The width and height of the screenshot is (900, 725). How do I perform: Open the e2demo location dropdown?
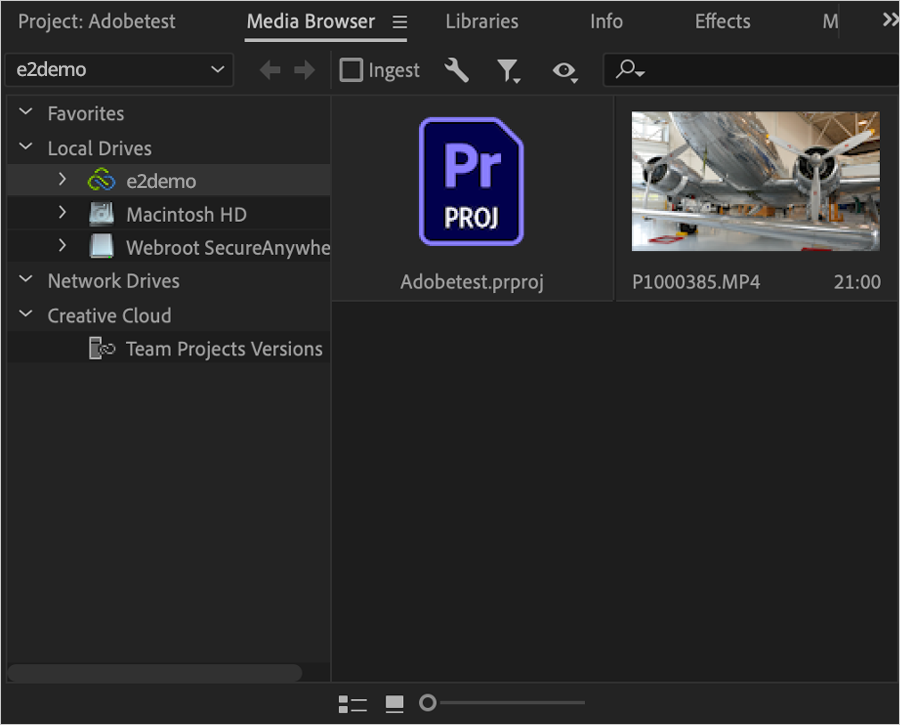pyautogui.click(x=119, y=70)
